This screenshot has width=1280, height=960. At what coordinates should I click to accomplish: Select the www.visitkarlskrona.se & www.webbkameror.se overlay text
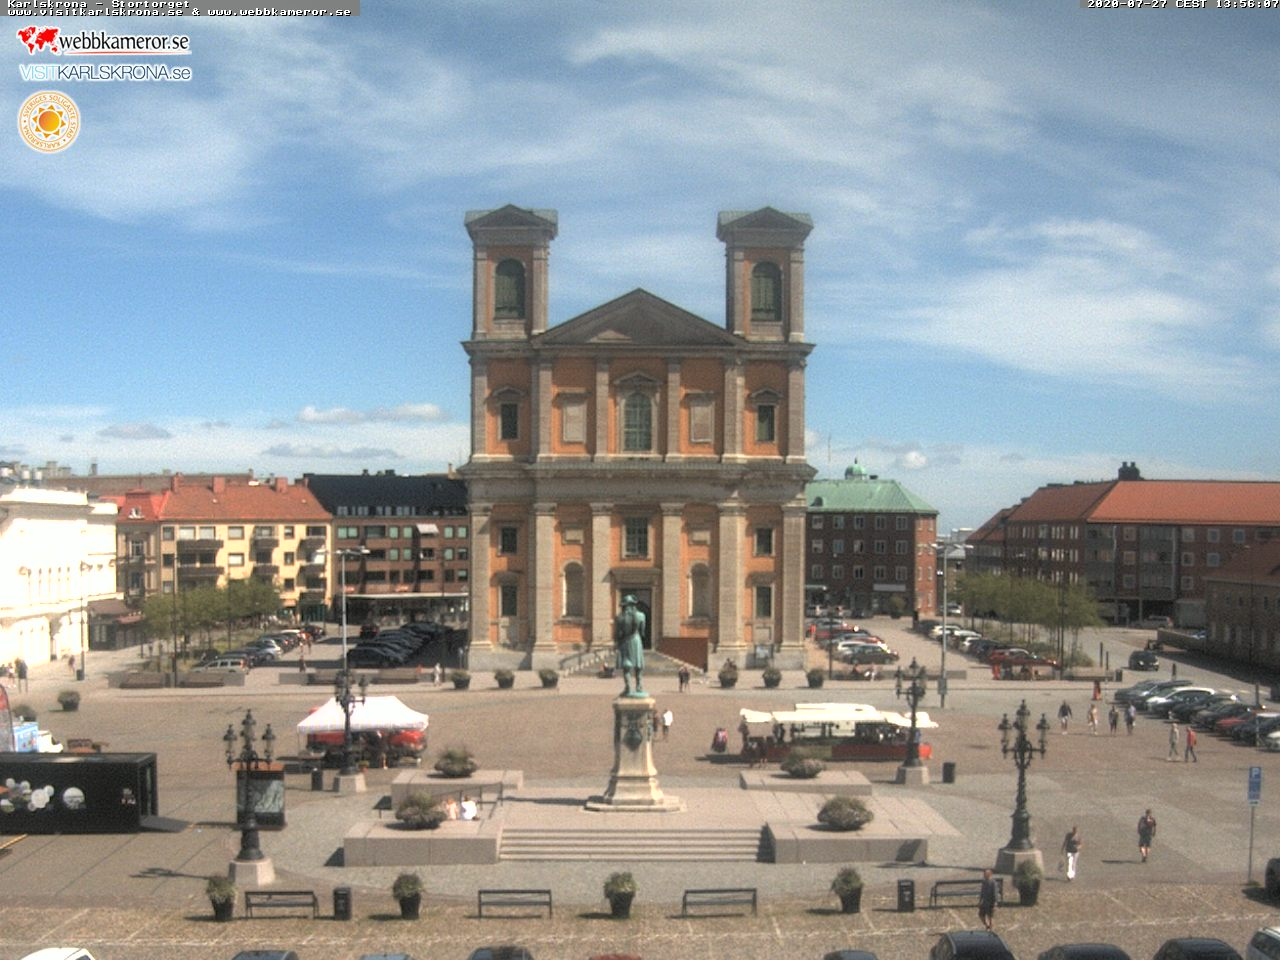(179, 12)
